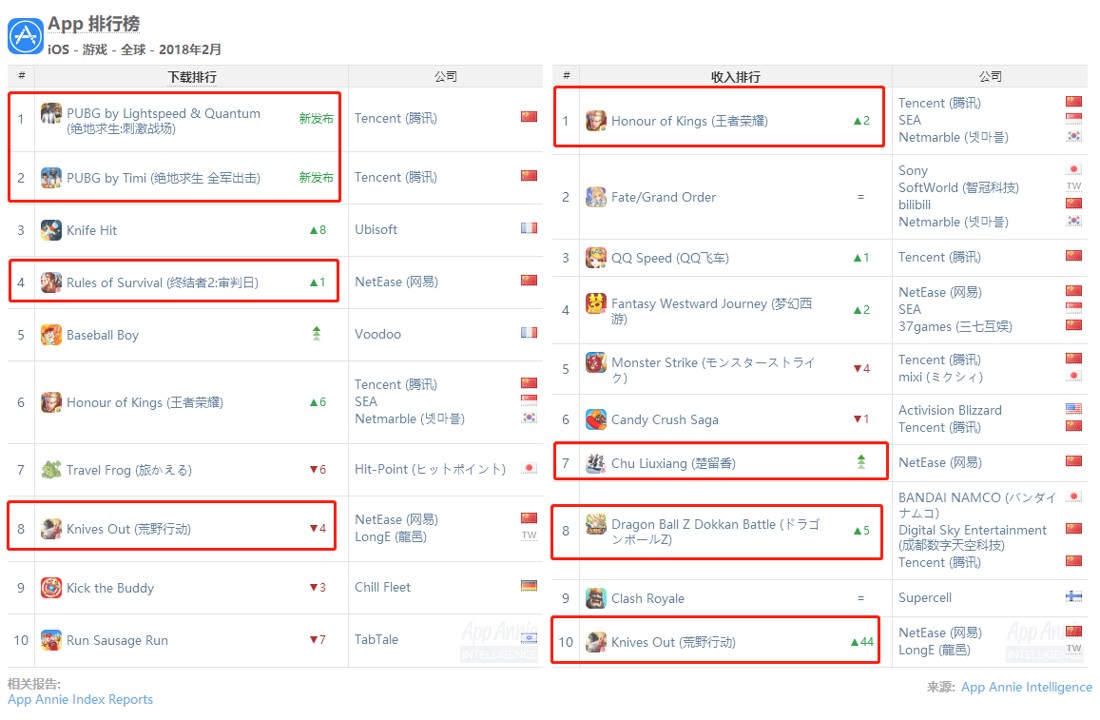Click the Fate/Grand Order game title
The height and width of the screenshot is (720, 1100).
click(x=664, y=197)
